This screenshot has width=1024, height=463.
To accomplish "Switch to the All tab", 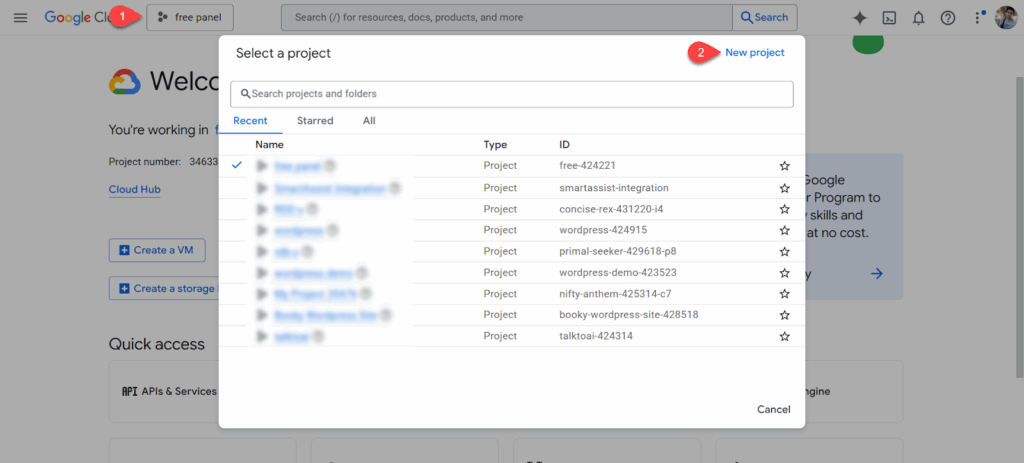I will click(369, 121).
